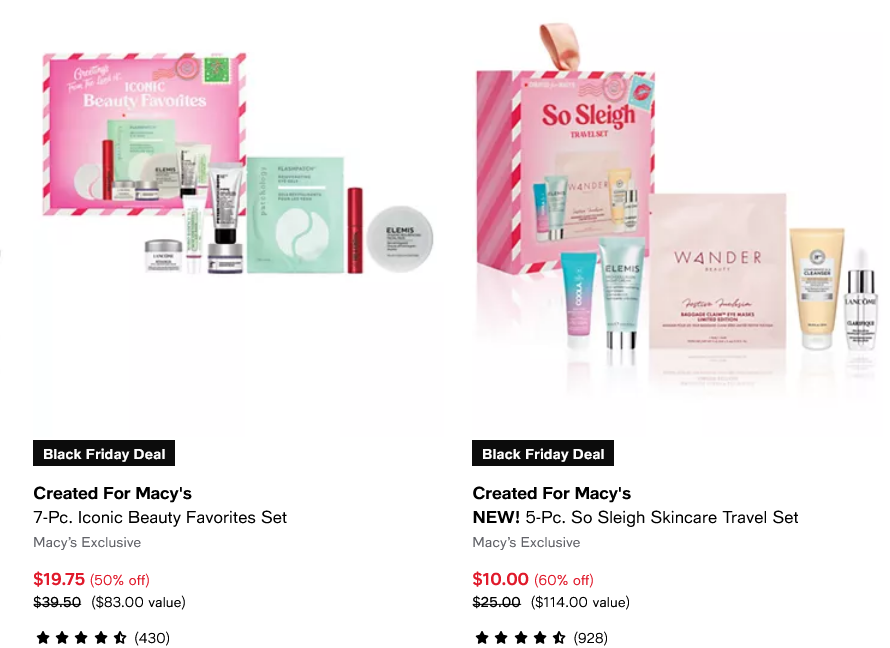The width and height of the screenshot is (890, 648).
Task: Click the pink Iconic Beauty Favorites box
Action: 144,135
